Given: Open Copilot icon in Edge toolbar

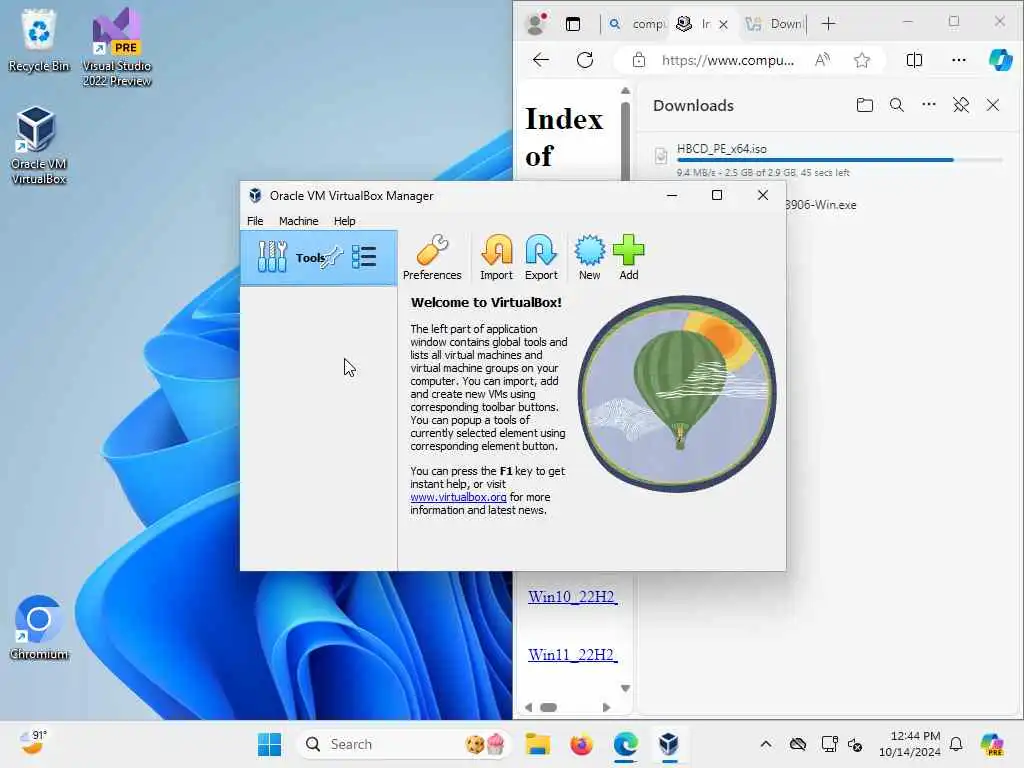Looking at the screenshot, I should (1000, 60).
